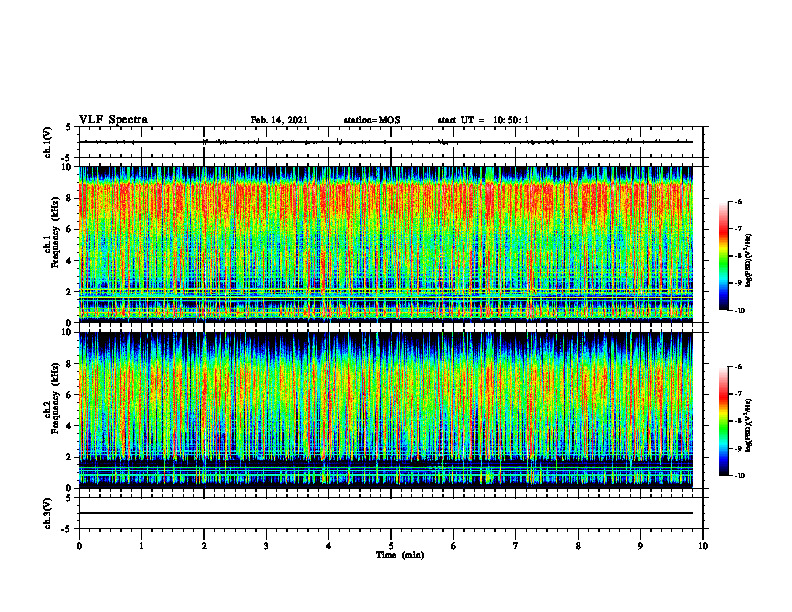The height and width of the screenshot is (612, 792).
Task: Click the "-10" label on ch.1 colorbar
Action: tap(739, 311)
